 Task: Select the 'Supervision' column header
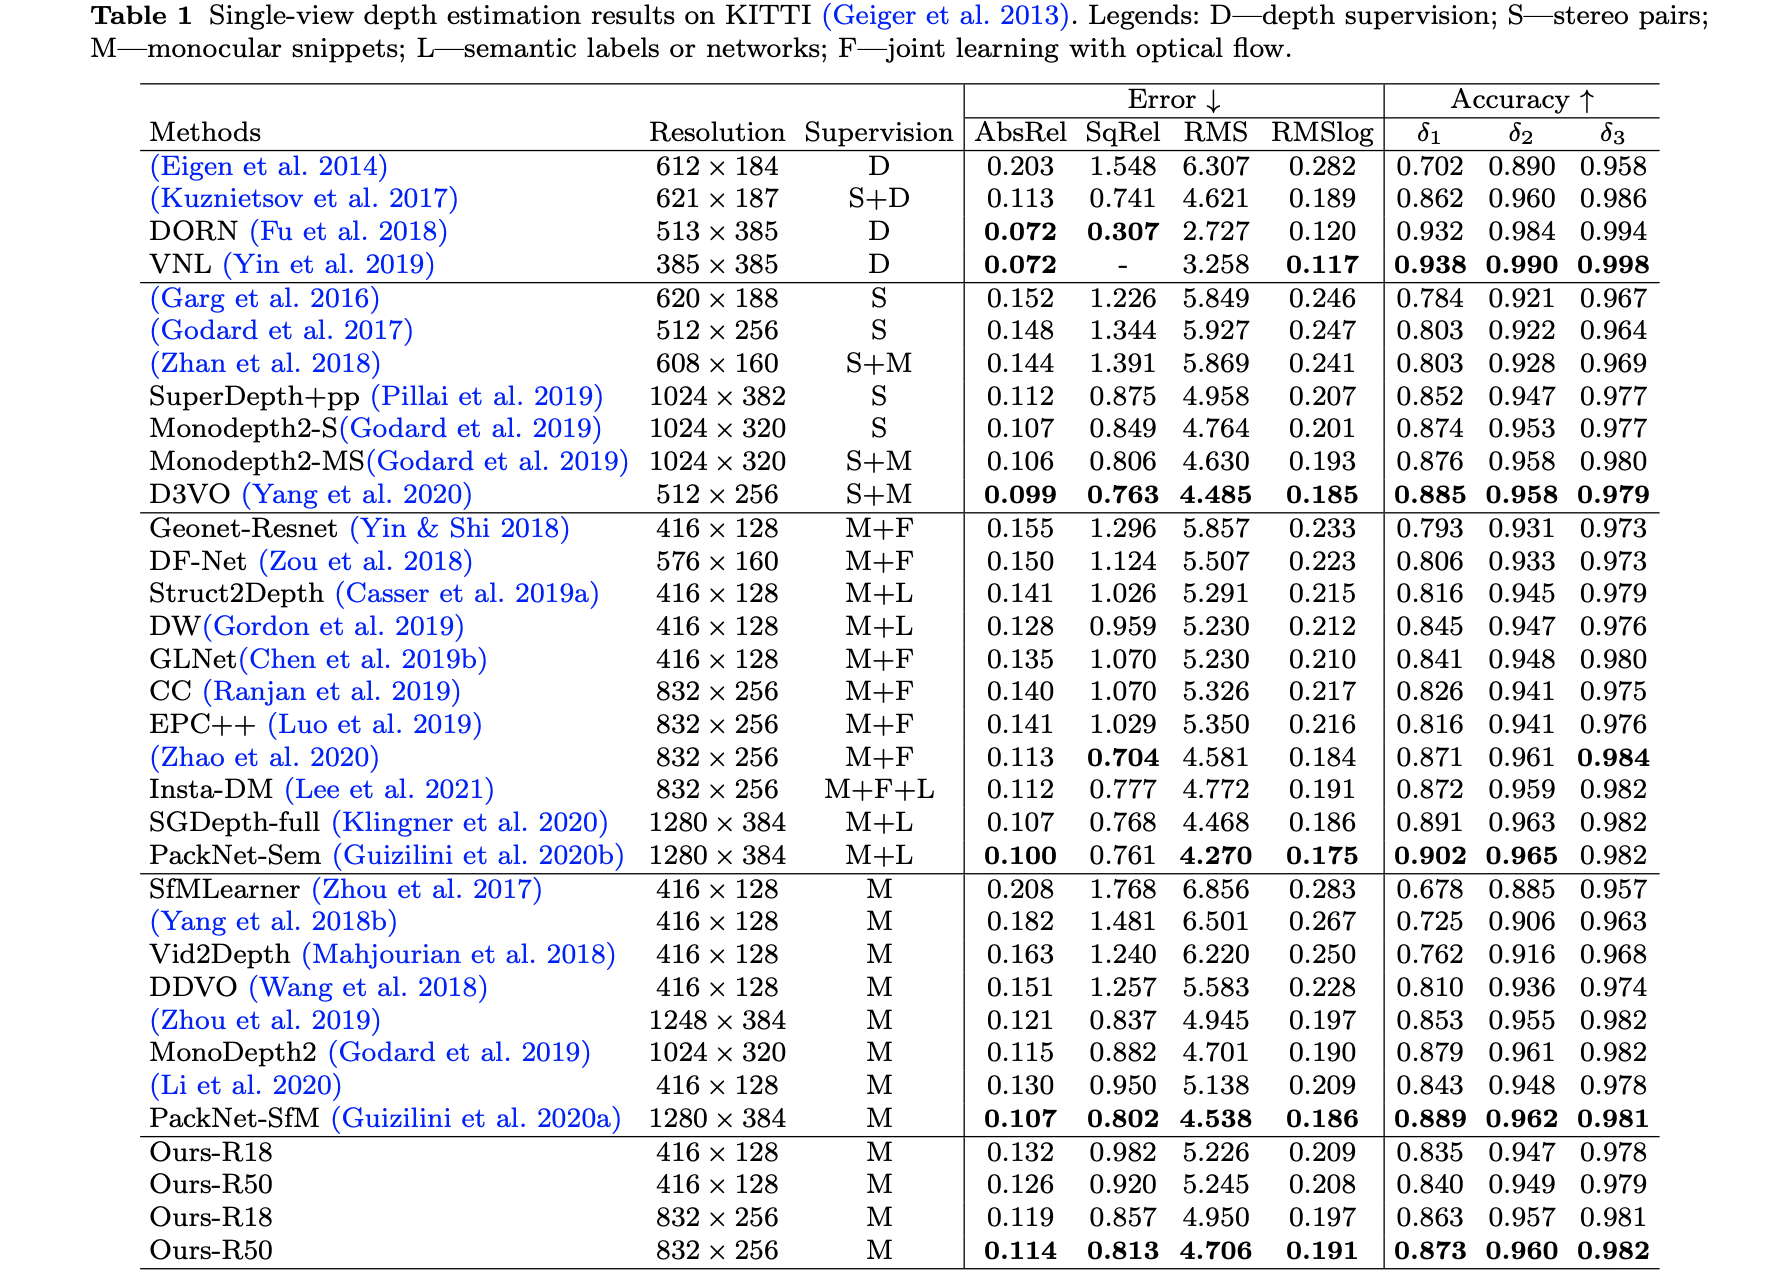pos(879,134)
